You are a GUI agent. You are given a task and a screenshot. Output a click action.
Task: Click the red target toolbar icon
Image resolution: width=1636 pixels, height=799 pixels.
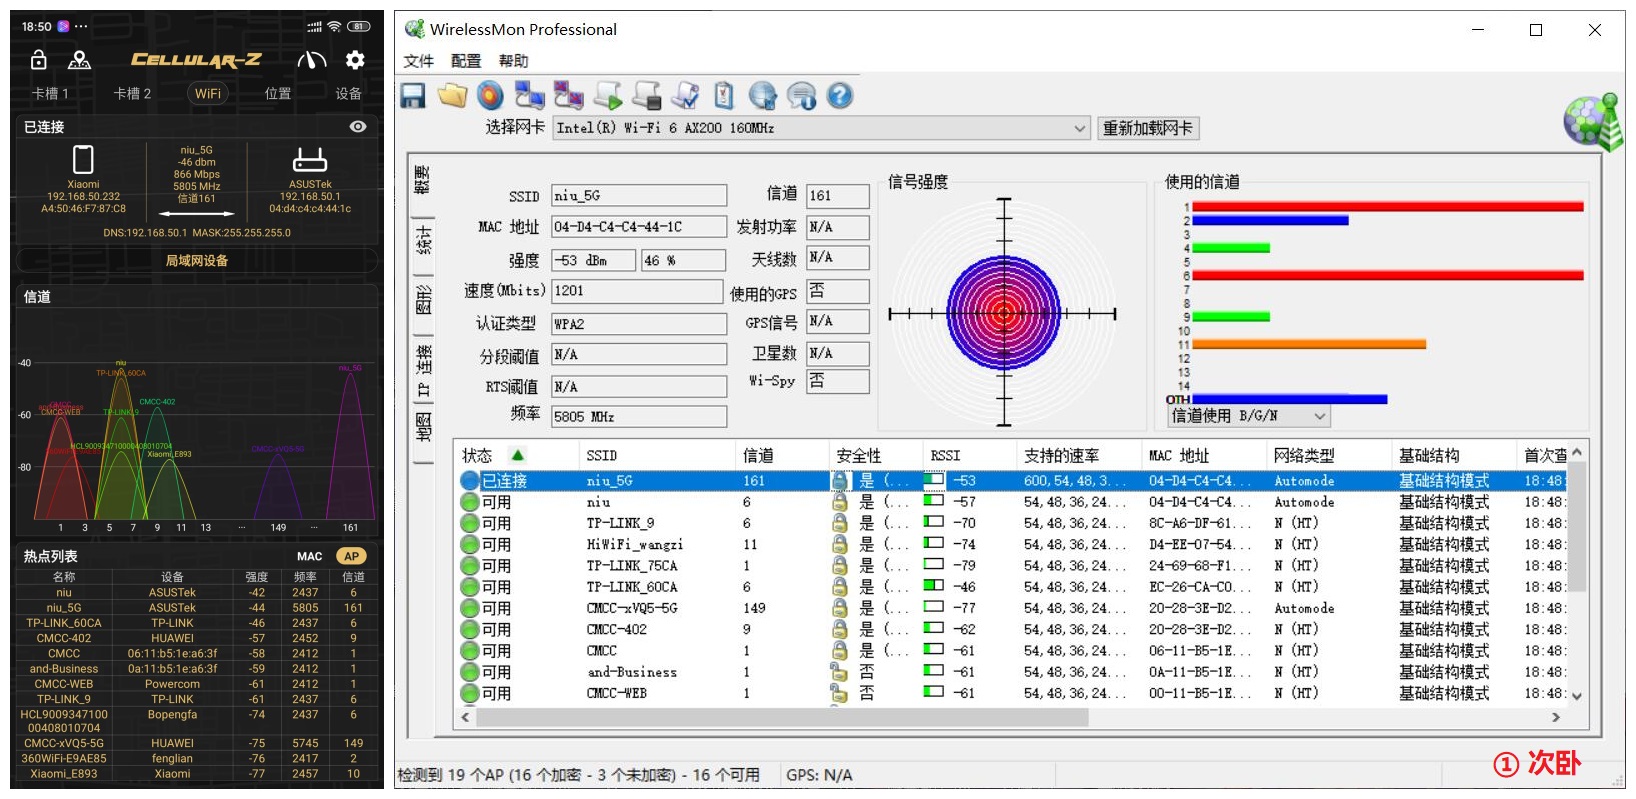tap(490, 96)
